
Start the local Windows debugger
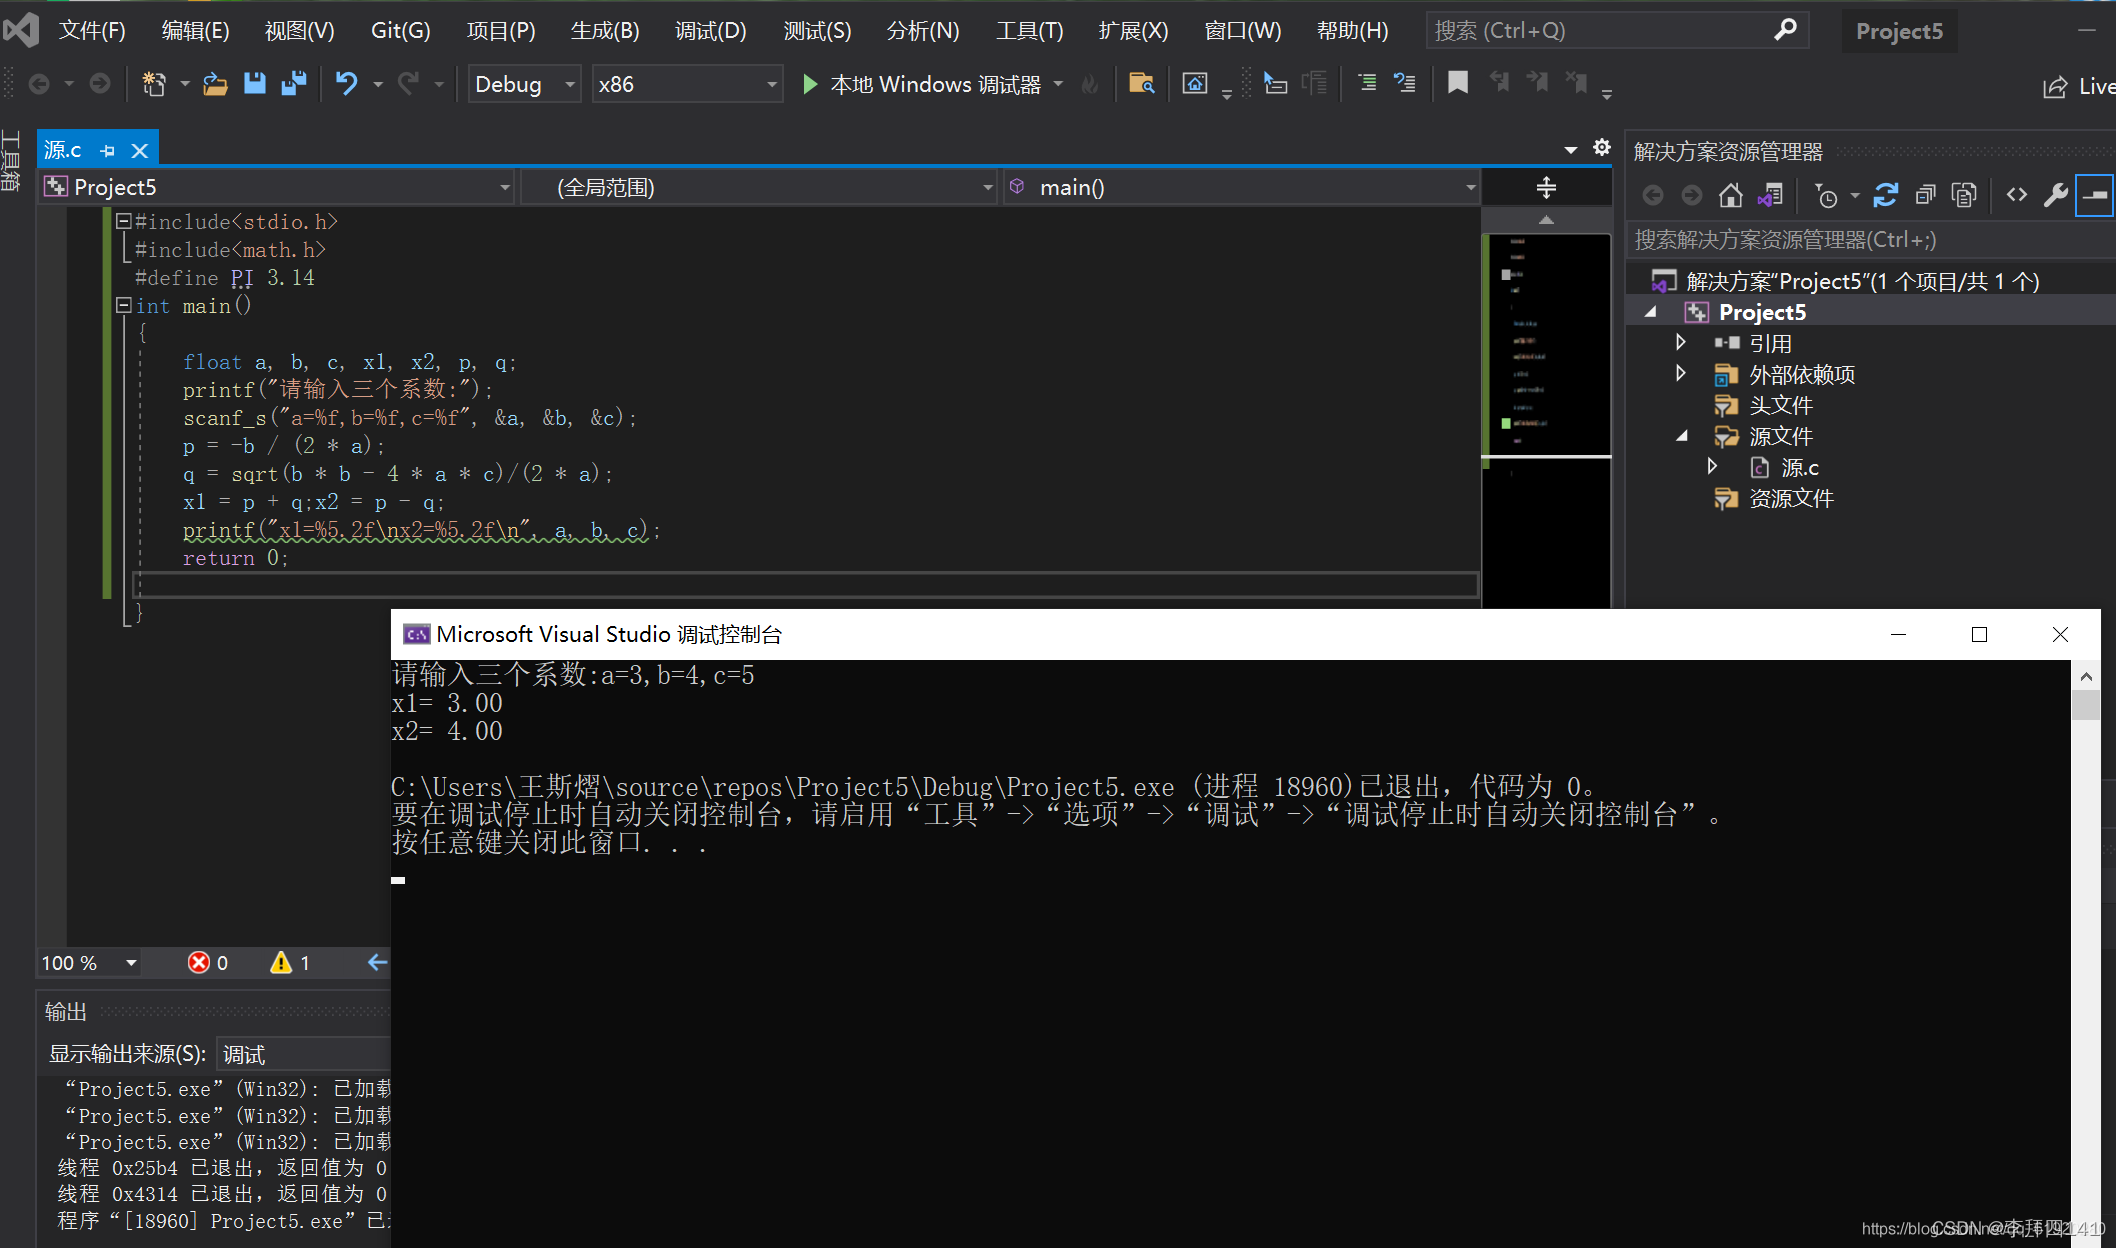point(923,85)
